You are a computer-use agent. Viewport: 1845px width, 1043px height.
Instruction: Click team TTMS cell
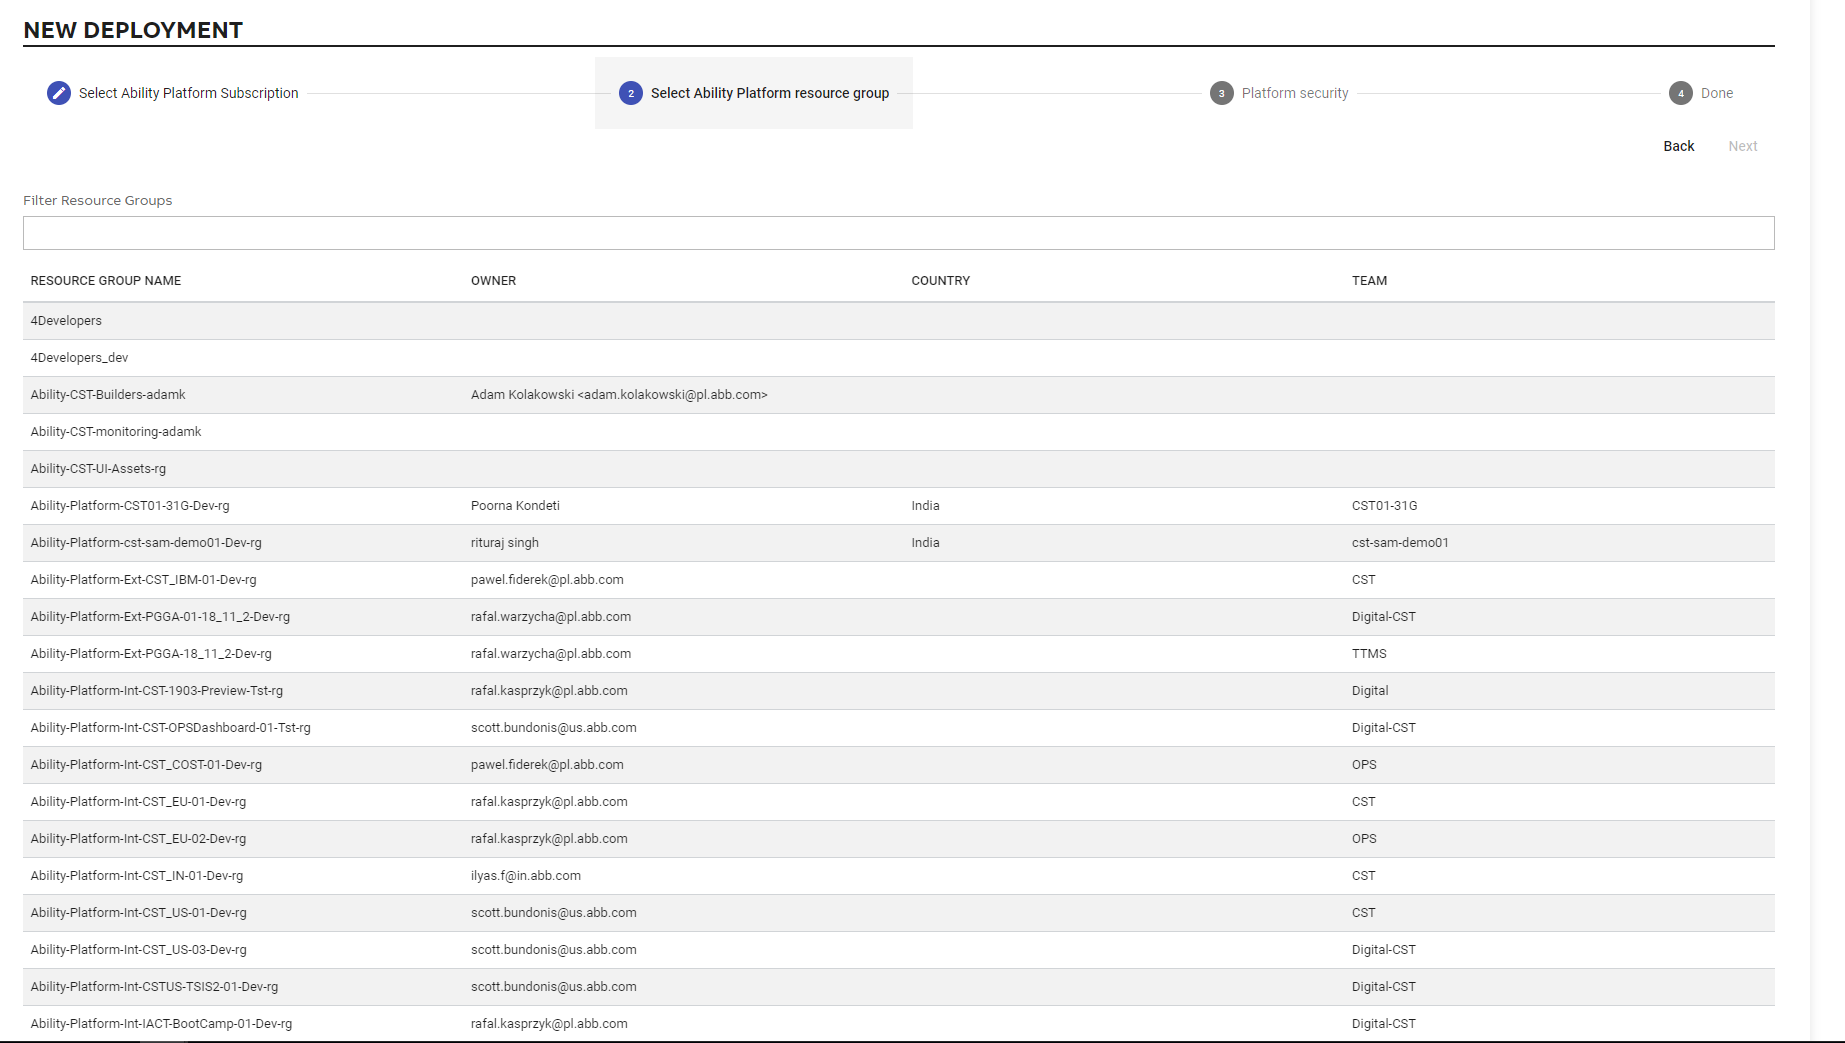coord(1369,654)
